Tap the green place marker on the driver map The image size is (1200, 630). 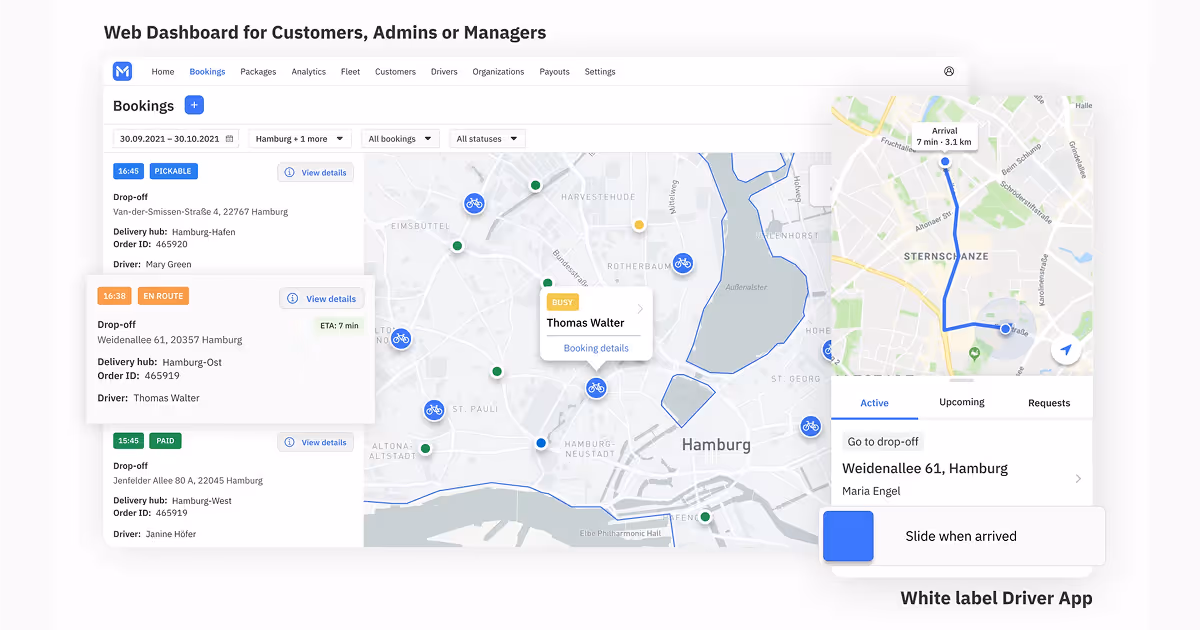point(975,355)
